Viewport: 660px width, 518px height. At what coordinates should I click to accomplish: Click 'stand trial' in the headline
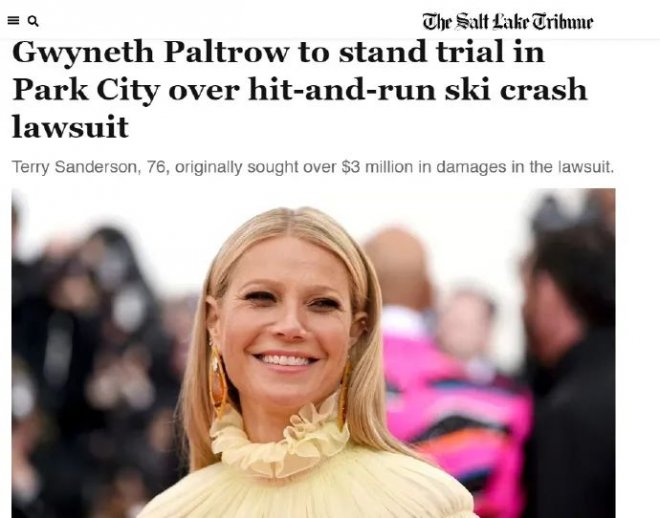[x=422, y=52]
